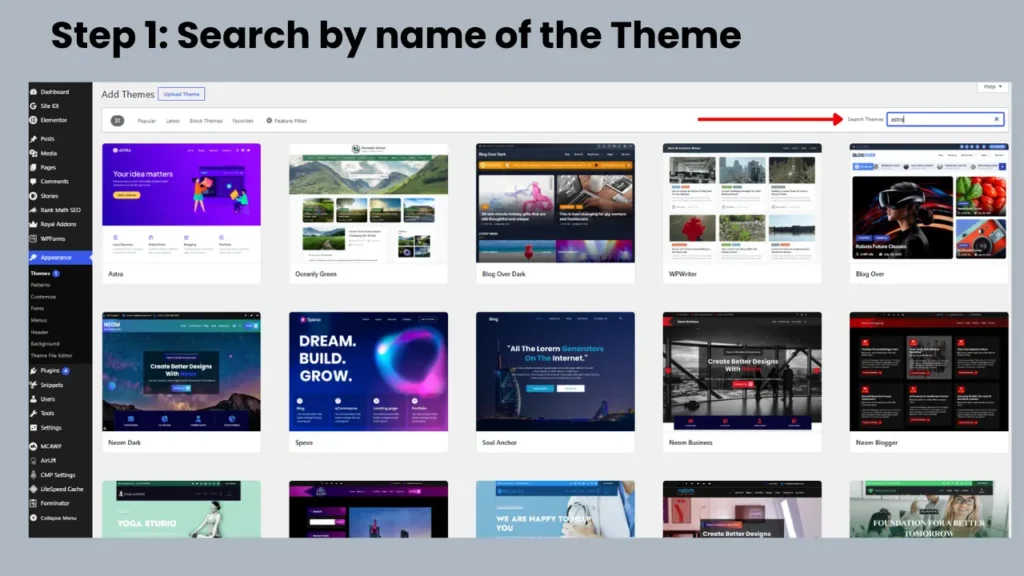Image resolution: width=1024 pixels, height=576 pixels.
Task: Click the Upload Theme button
Action: (182, 94)
